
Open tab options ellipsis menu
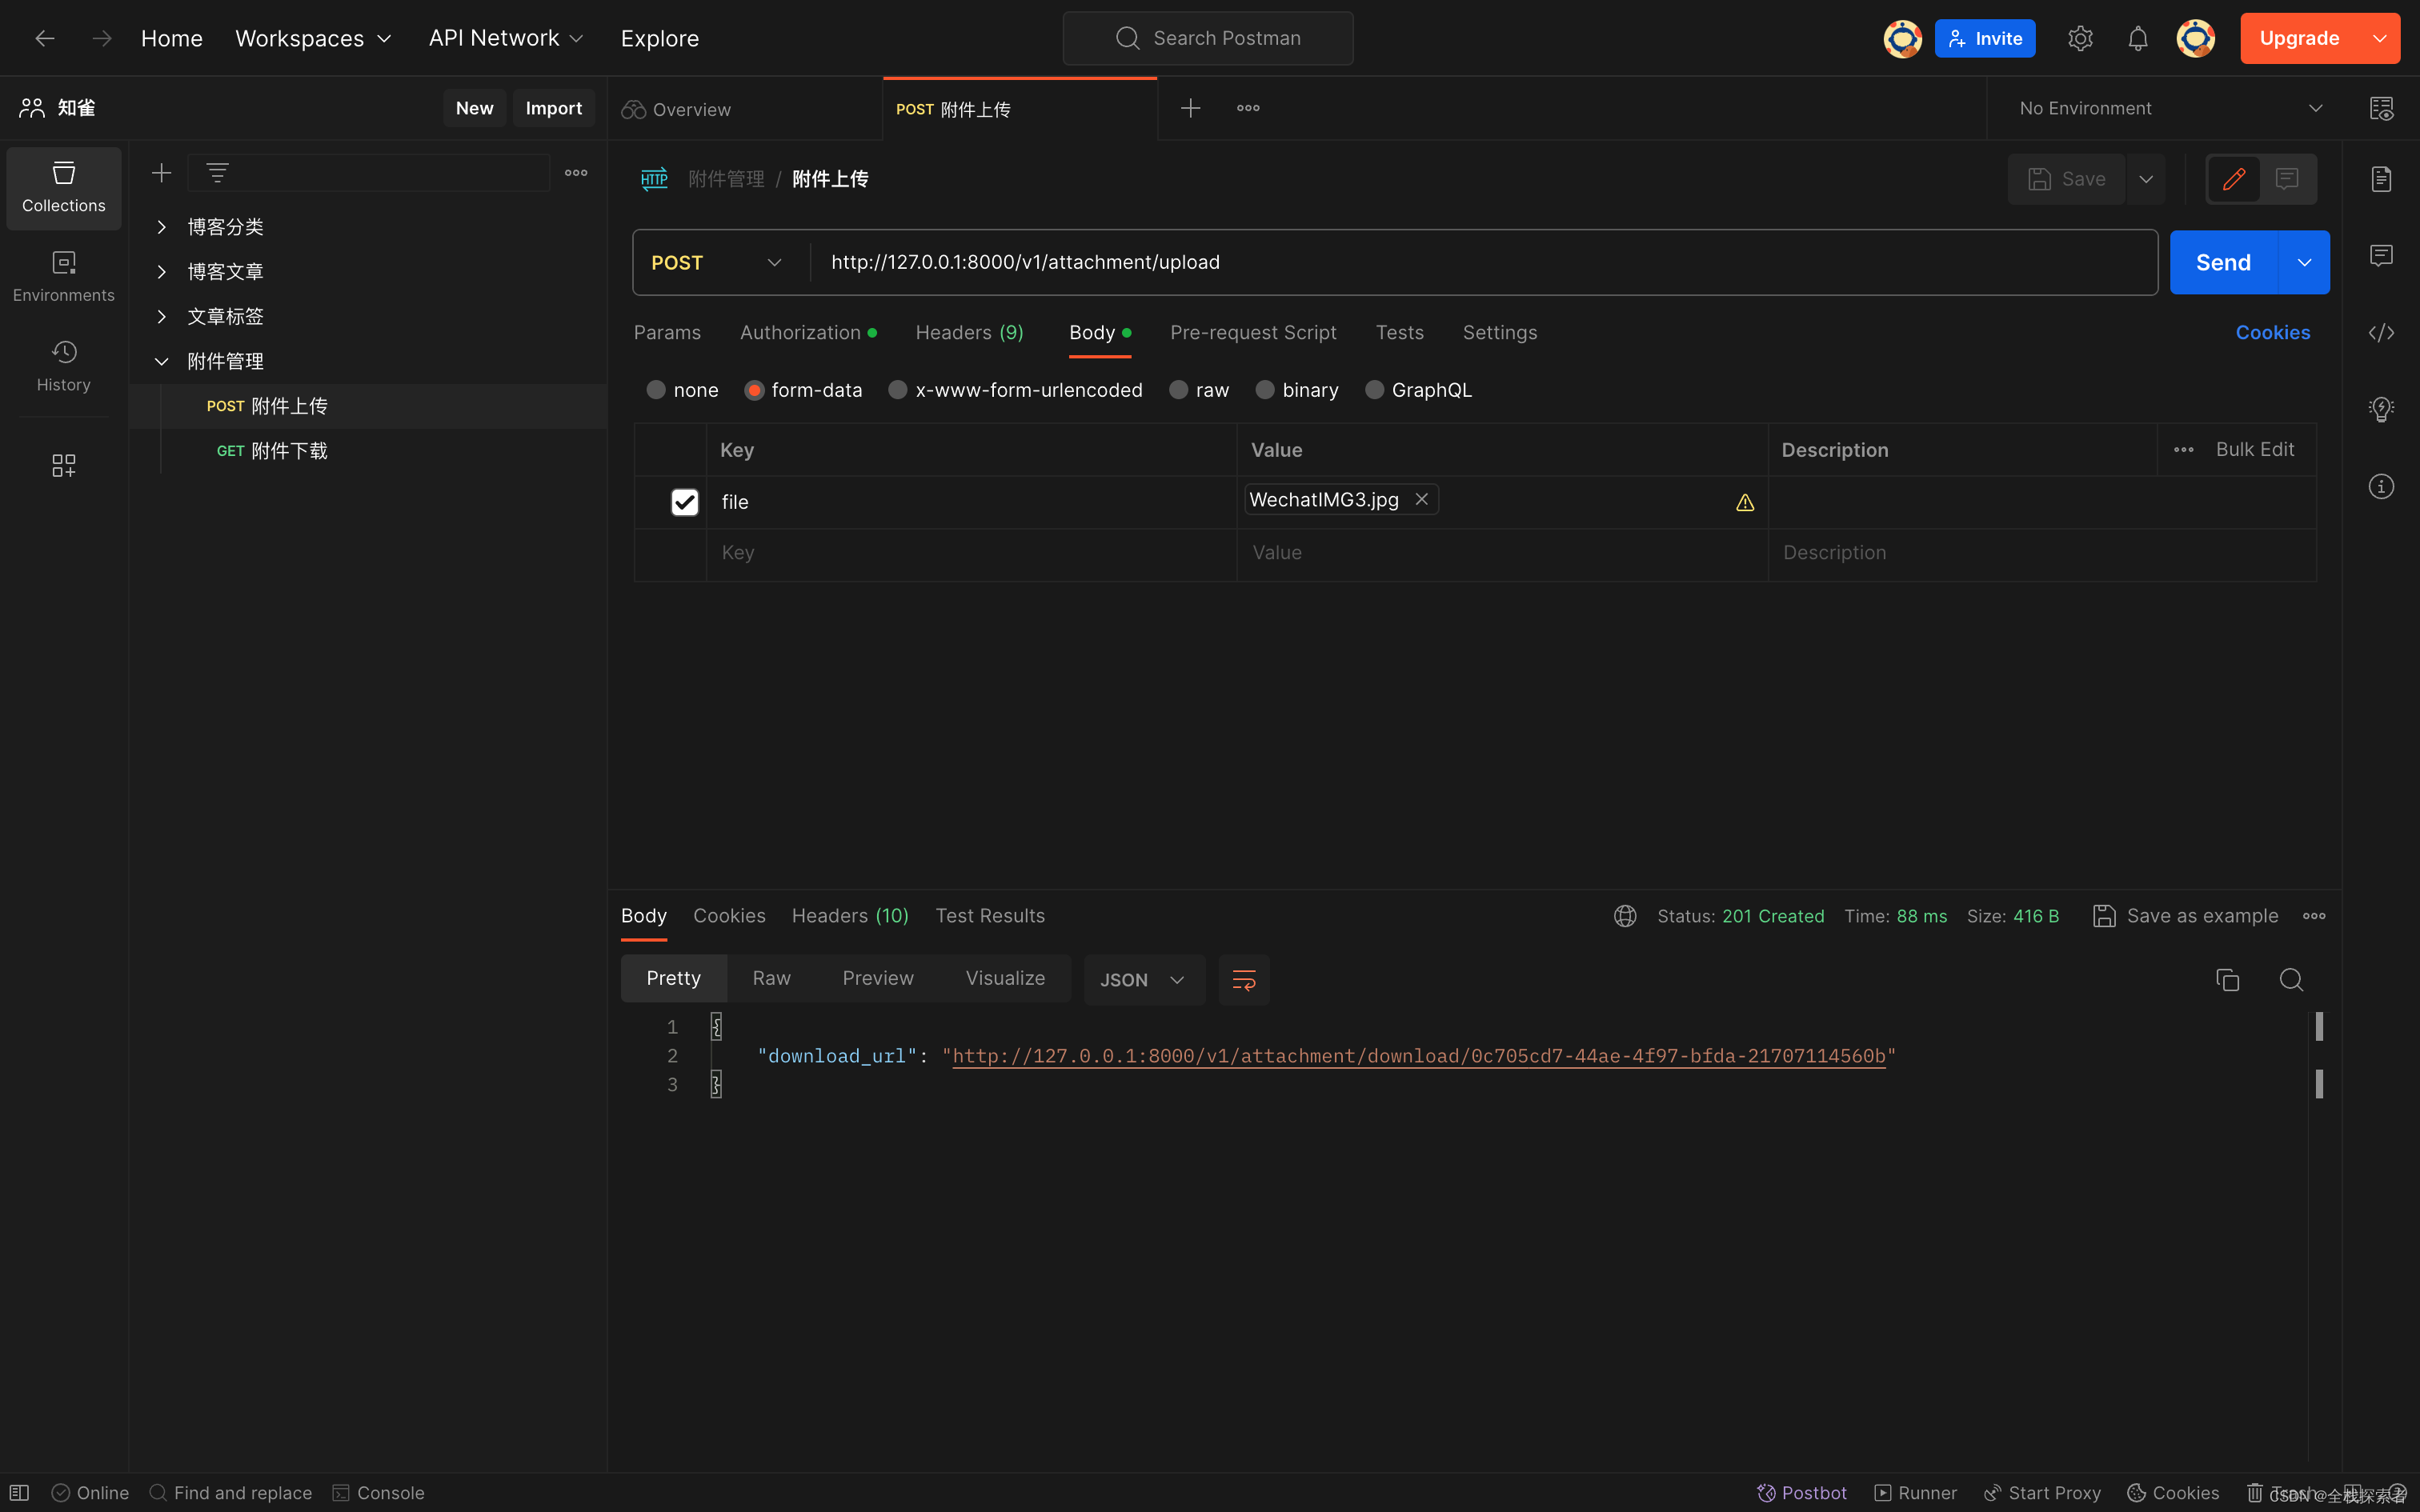1248,108
